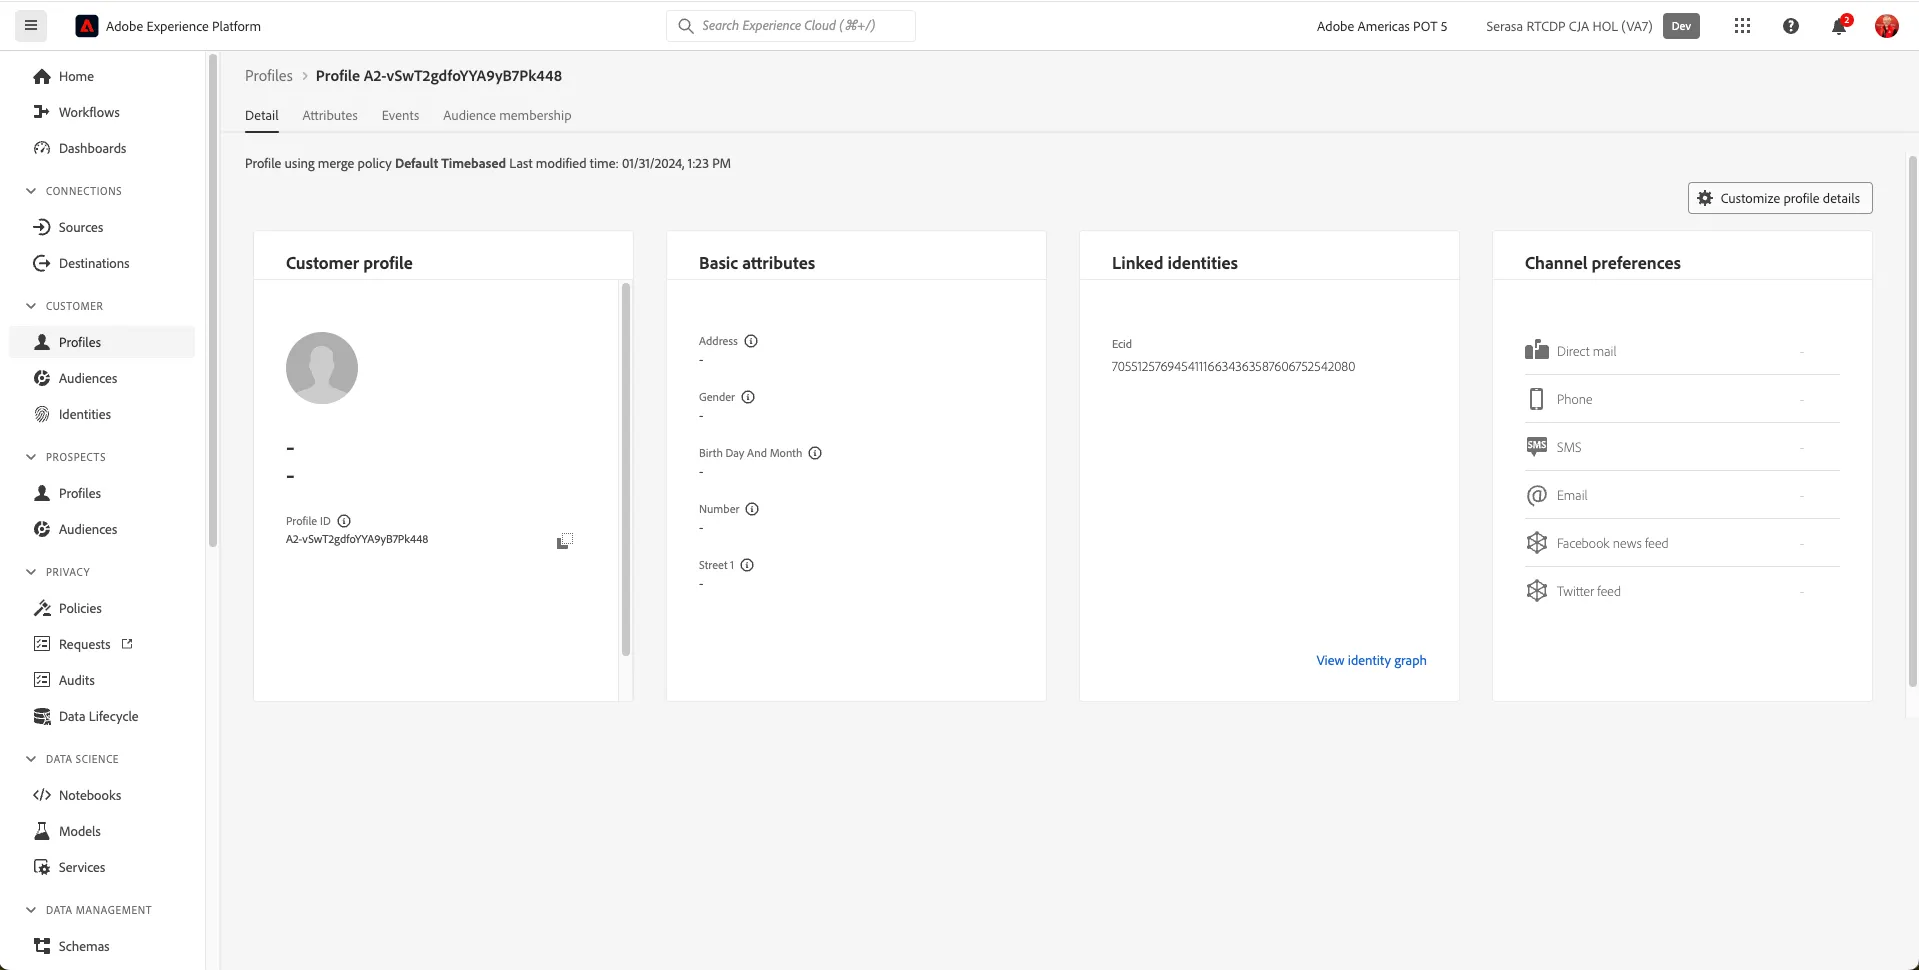Open Audiences under Customer section
The width and height of the screenshot is (1919, 970).
(102, 378)
